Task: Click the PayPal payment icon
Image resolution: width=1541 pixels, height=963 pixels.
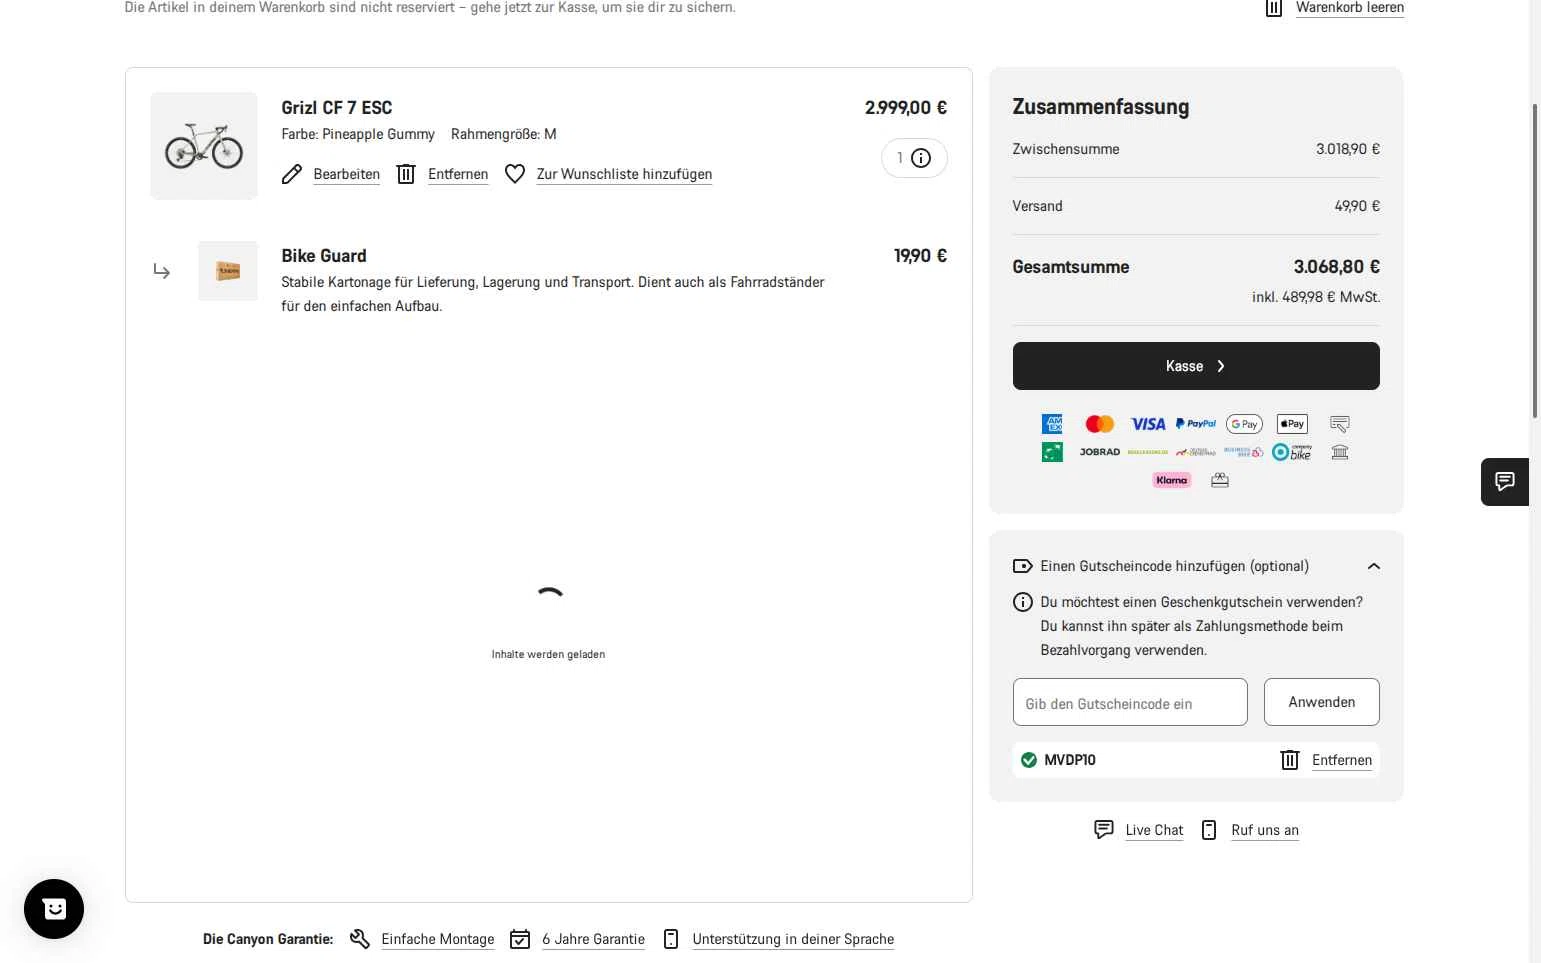Action: [x=1196, y=424]
